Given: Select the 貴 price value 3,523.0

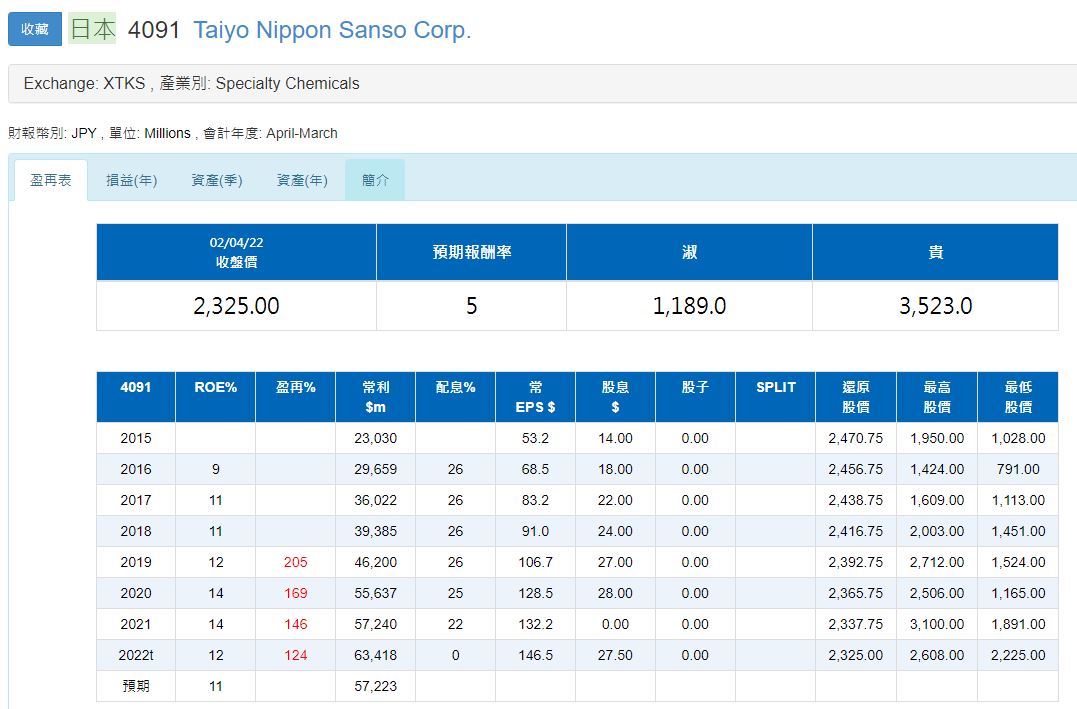Looking at the screenshot, I should pos(935,306).
